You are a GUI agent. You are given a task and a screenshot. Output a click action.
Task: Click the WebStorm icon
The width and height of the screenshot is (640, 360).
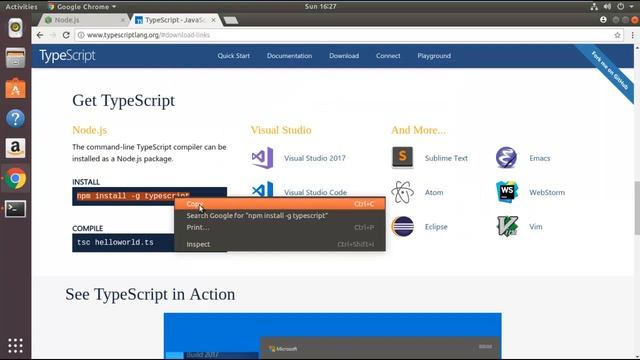[507, 192]
